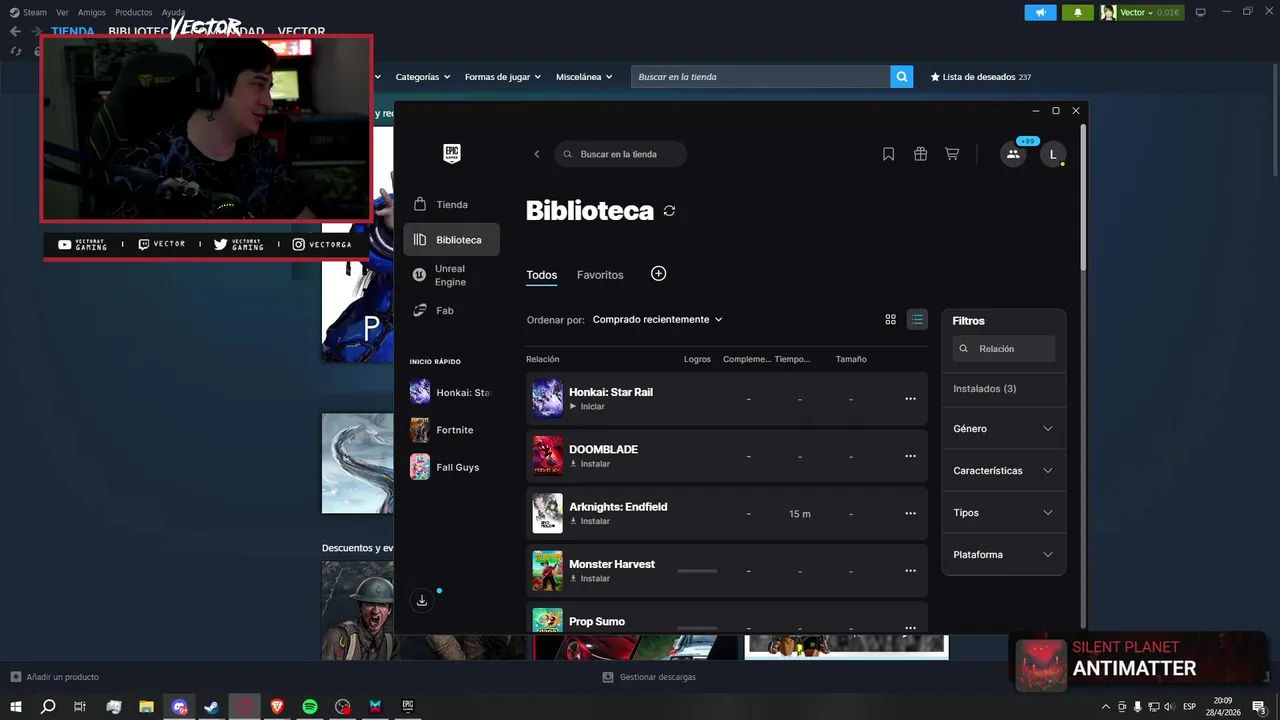Screen dimensions: 1280x720
Task: Switch to the Todos tab
Action: point(542,275)
